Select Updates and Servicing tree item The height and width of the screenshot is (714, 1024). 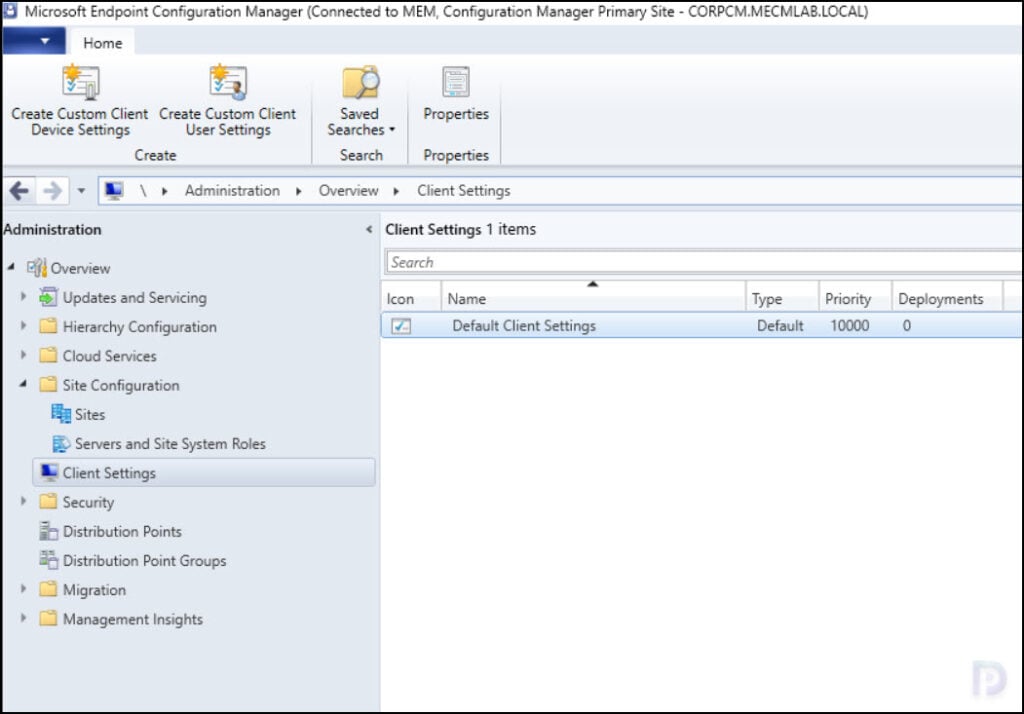coord(135,297)
